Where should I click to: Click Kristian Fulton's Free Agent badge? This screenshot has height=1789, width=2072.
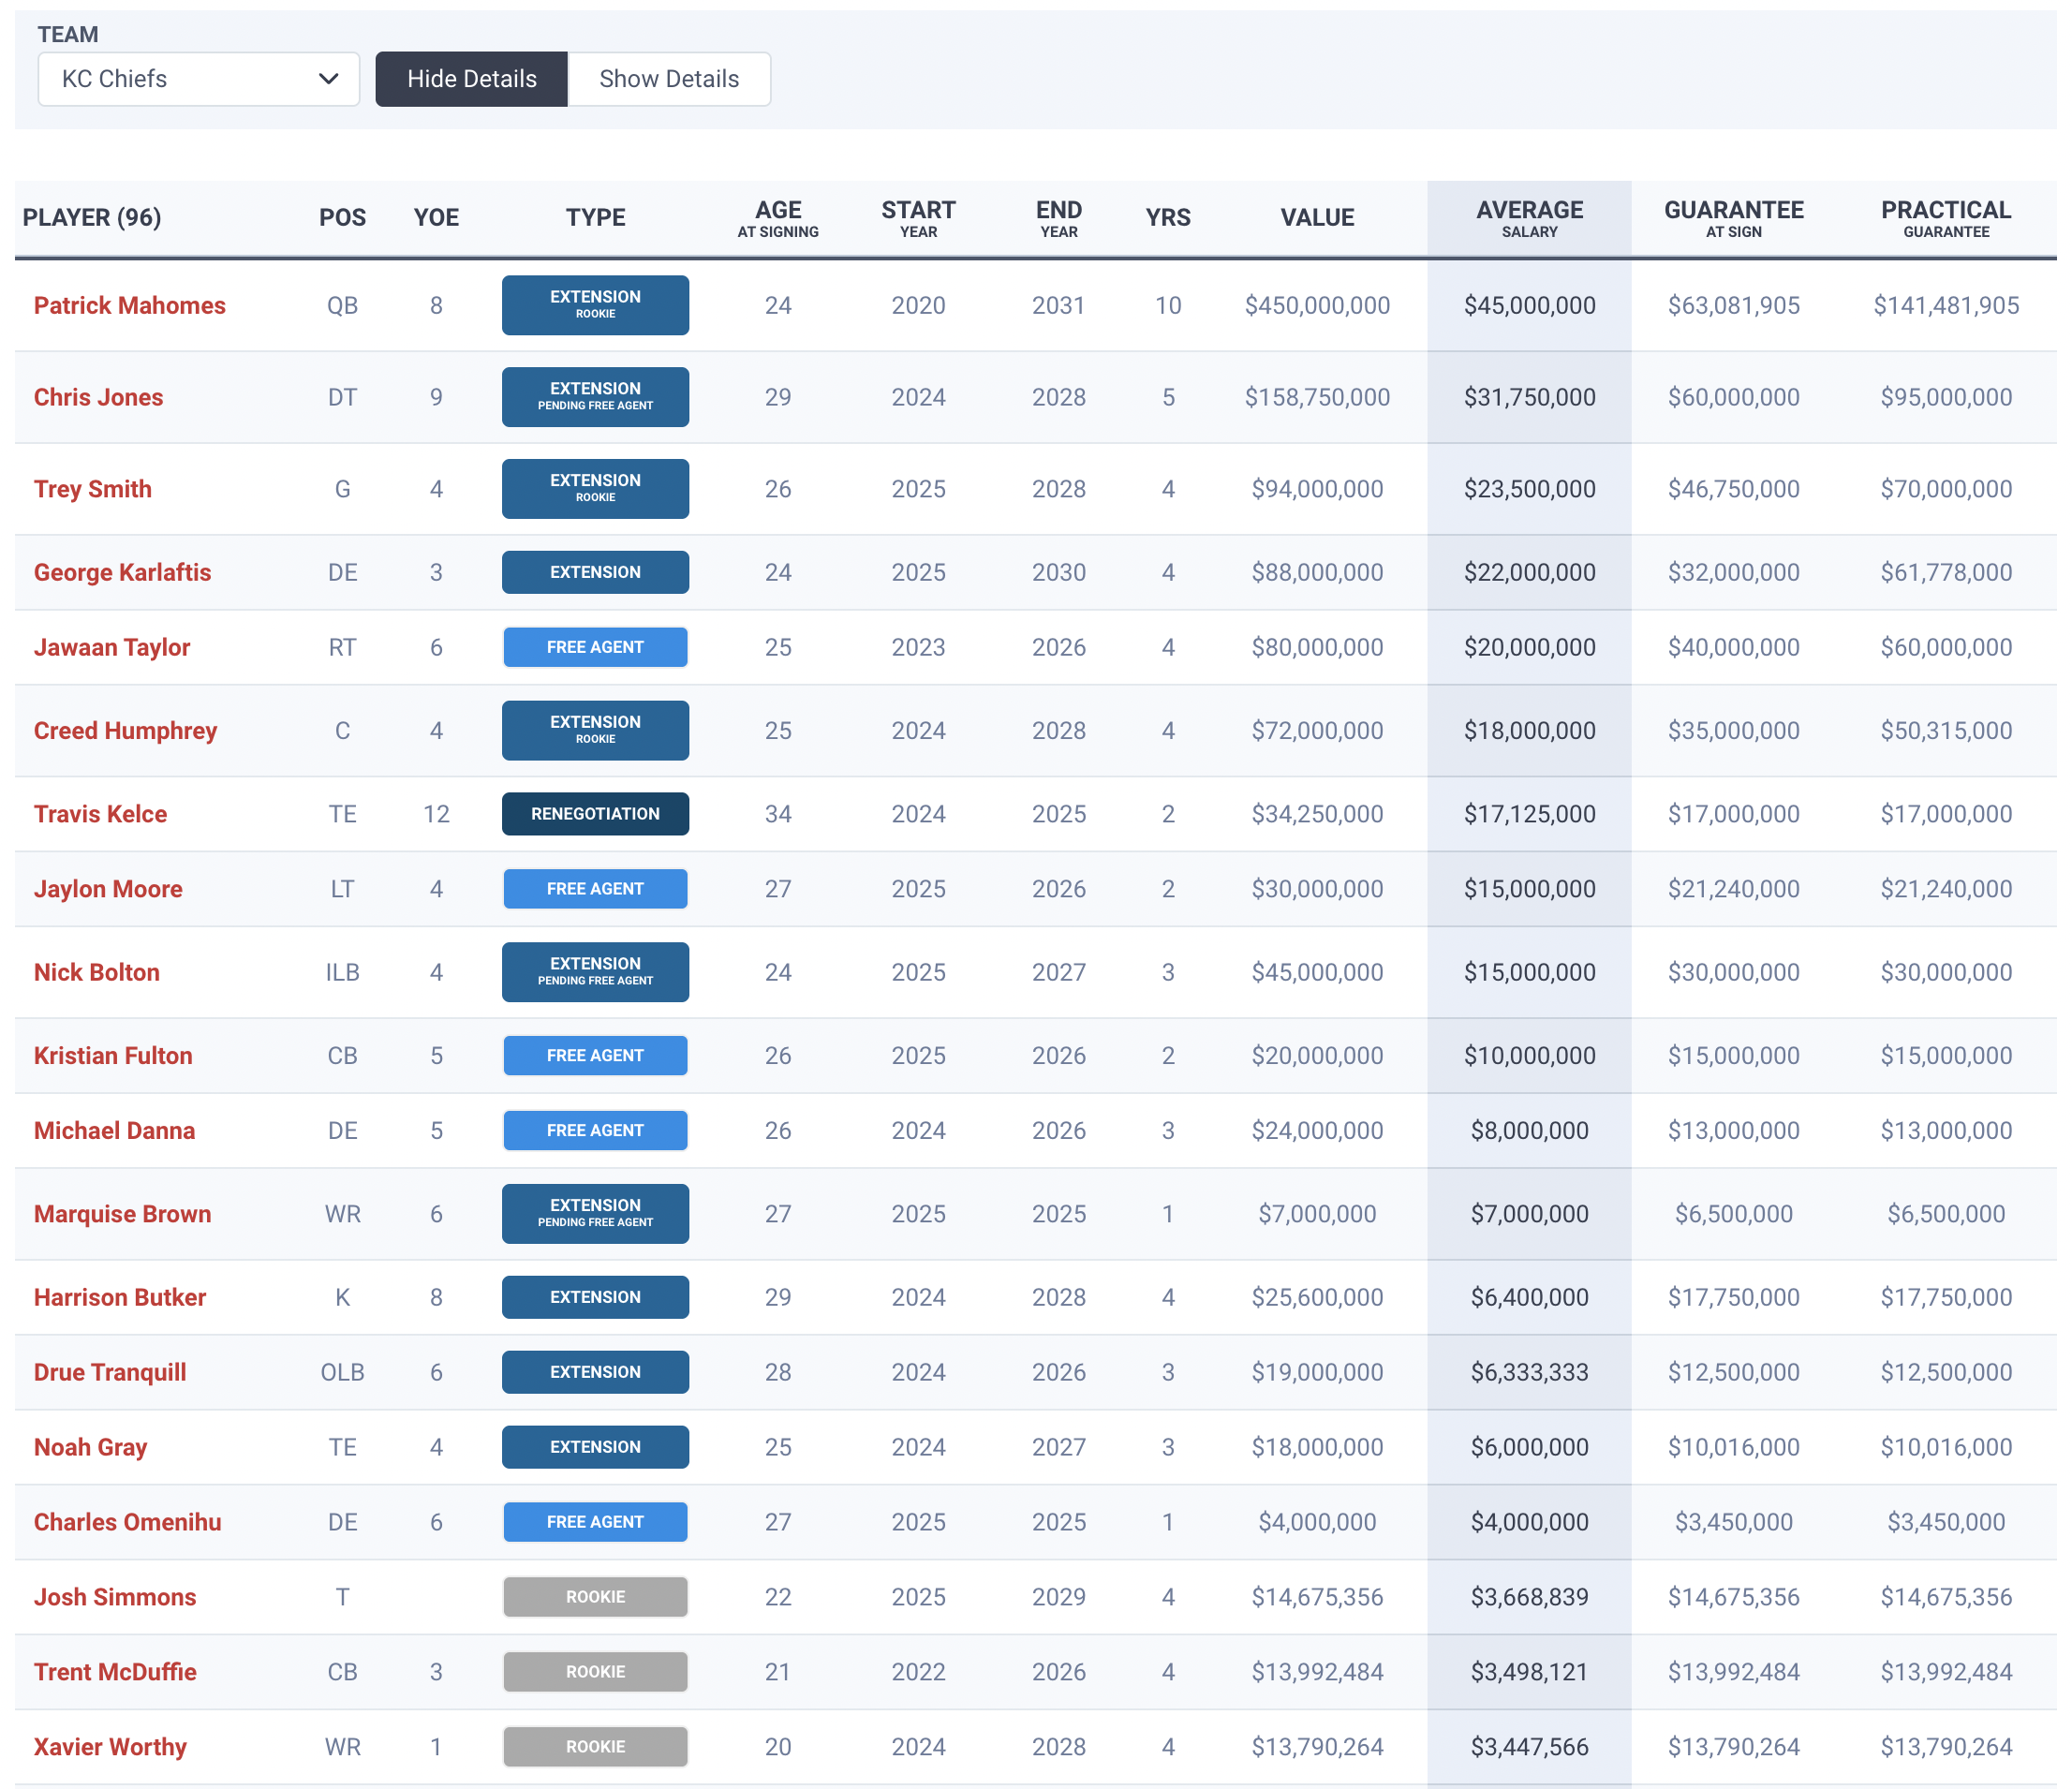[595, 1056]
